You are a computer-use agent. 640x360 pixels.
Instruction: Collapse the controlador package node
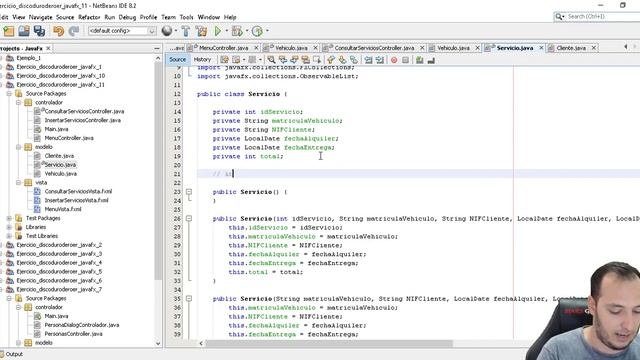18,102
